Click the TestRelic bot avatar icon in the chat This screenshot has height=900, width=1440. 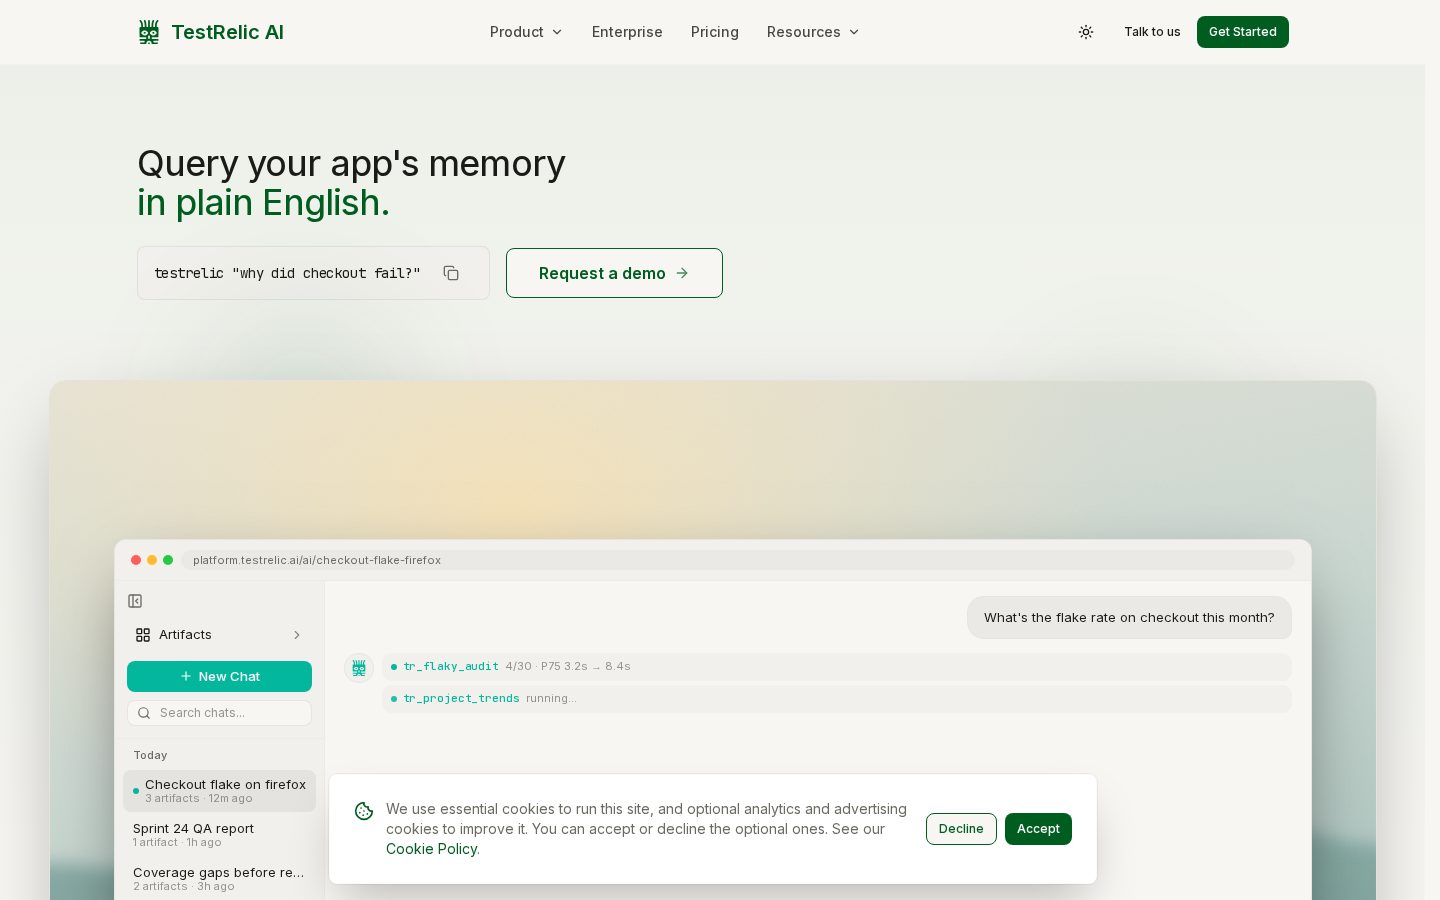coord(359,668)
